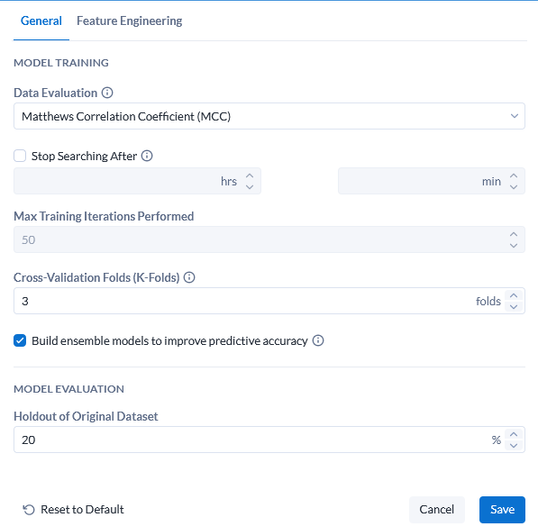Uncheck the Build ensemble models checkbox
Screen dimensions: 538x524
20,341
